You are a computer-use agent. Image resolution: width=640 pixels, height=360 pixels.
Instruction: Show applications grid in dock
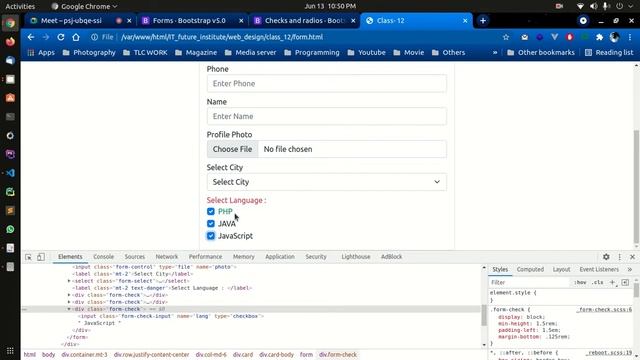click(x=10, y=351)
